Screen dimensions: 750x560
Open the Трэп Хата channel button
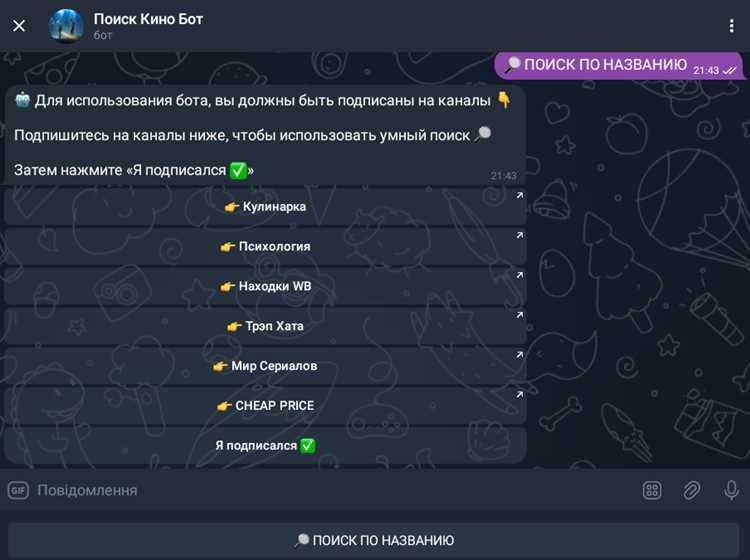coord(265,326)
